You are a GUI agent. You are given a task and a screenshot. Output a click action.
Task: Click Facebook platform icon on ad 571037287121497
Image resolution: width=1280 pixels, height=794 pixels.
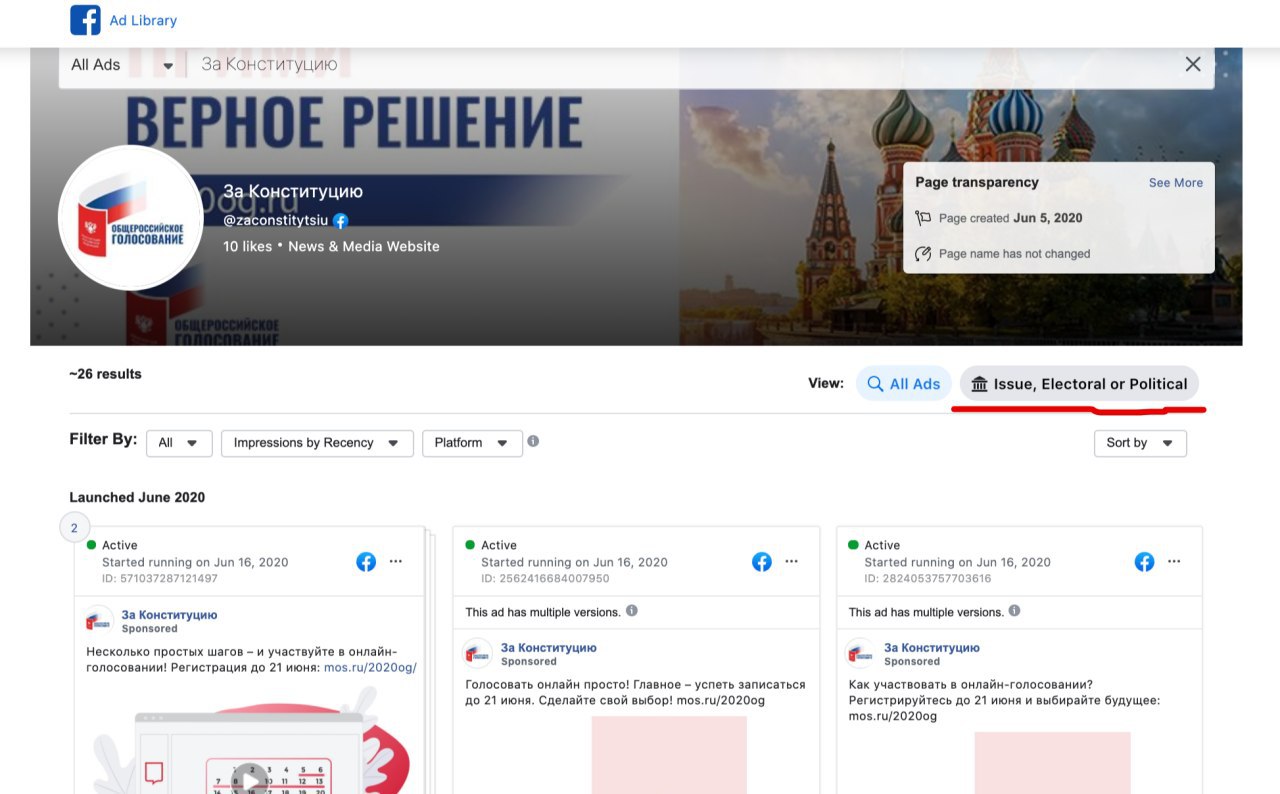pos(366,562)
